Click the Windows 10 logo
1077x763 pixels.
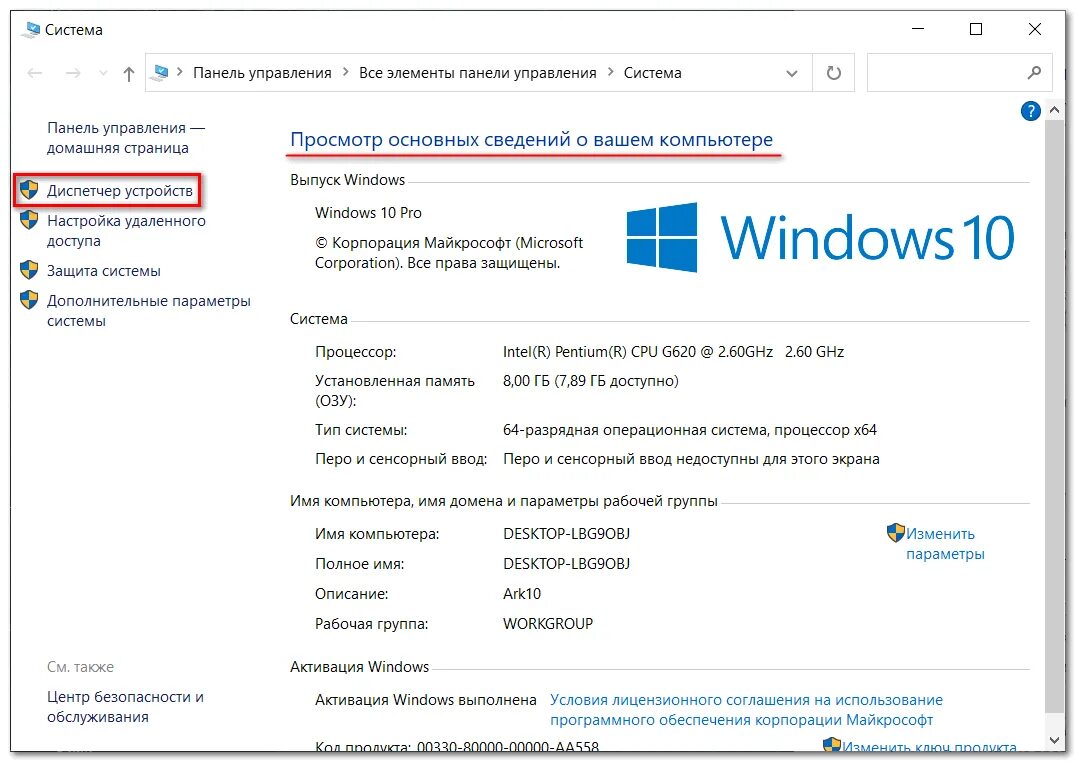[x=821, y=238]
